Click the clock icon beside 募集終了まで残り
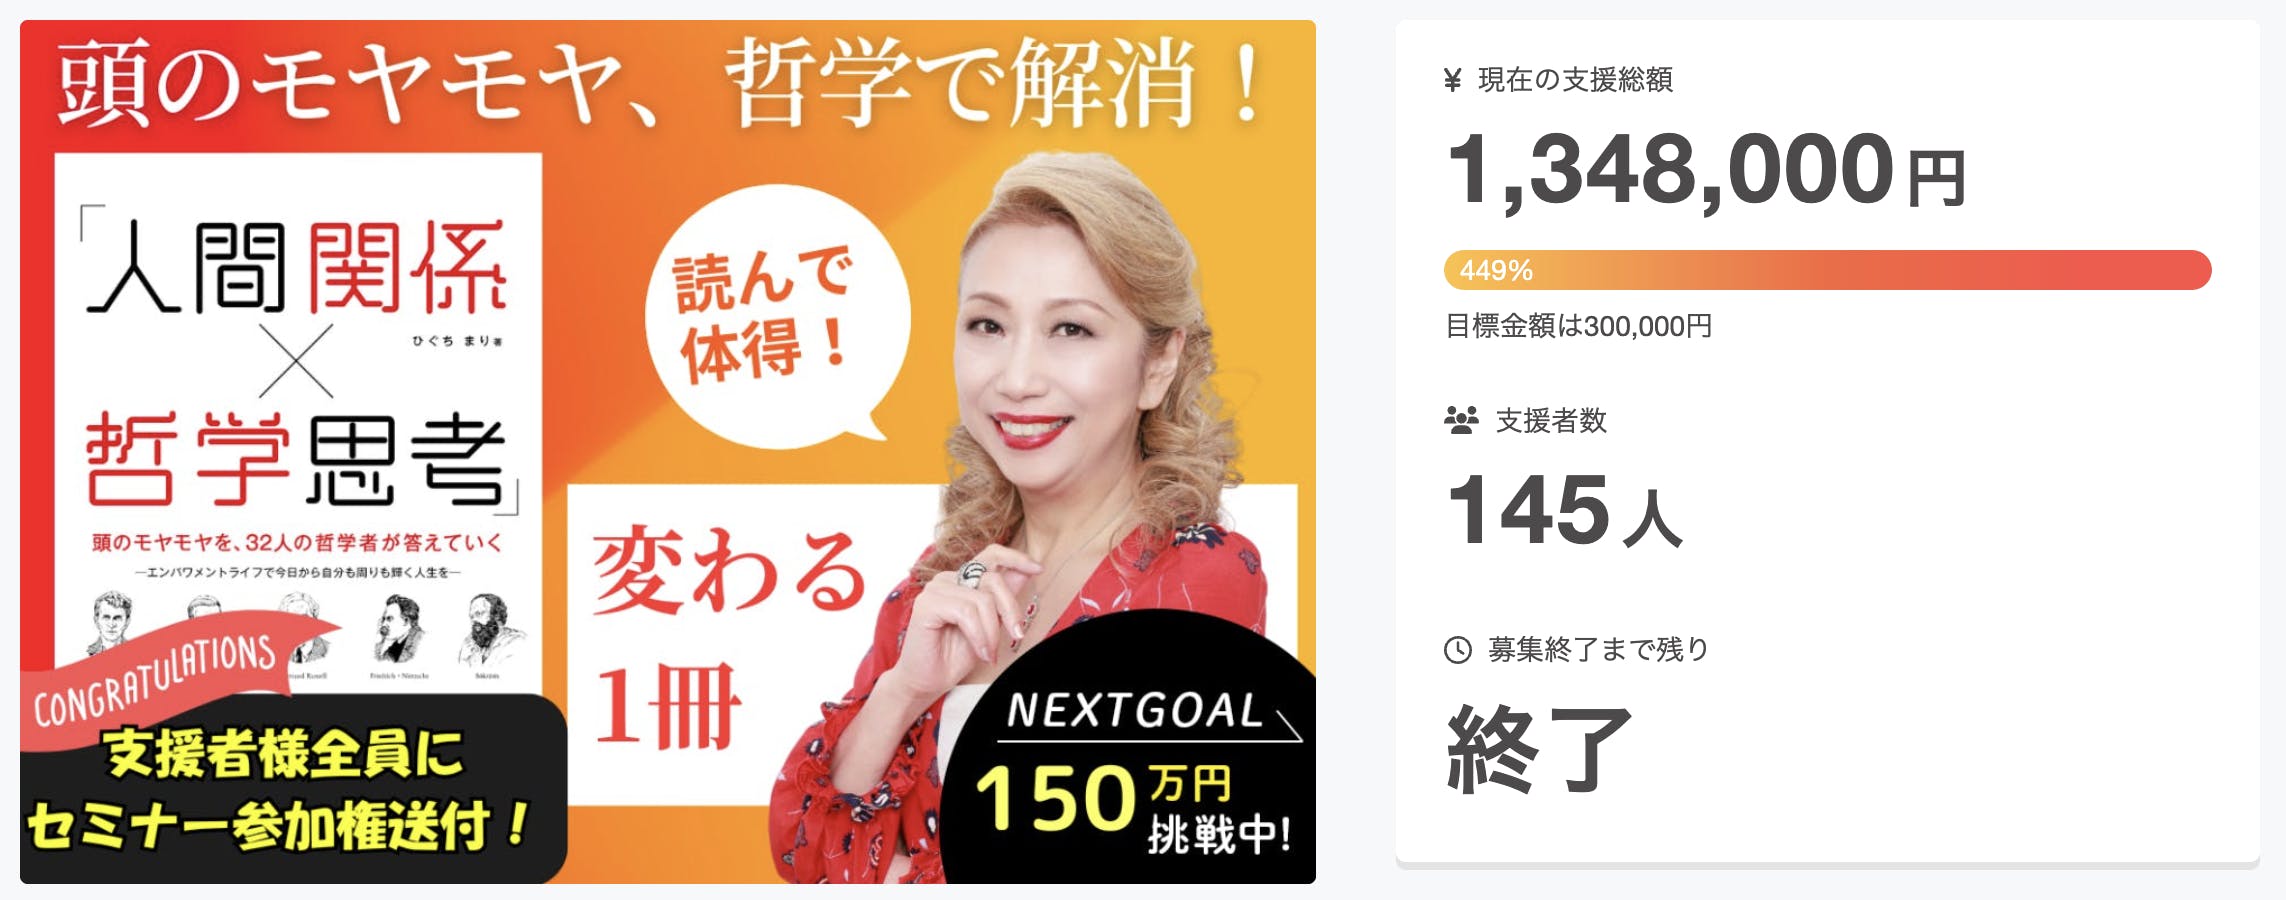This screenshot has height=900, width=2286. [x=1458, y=650]
